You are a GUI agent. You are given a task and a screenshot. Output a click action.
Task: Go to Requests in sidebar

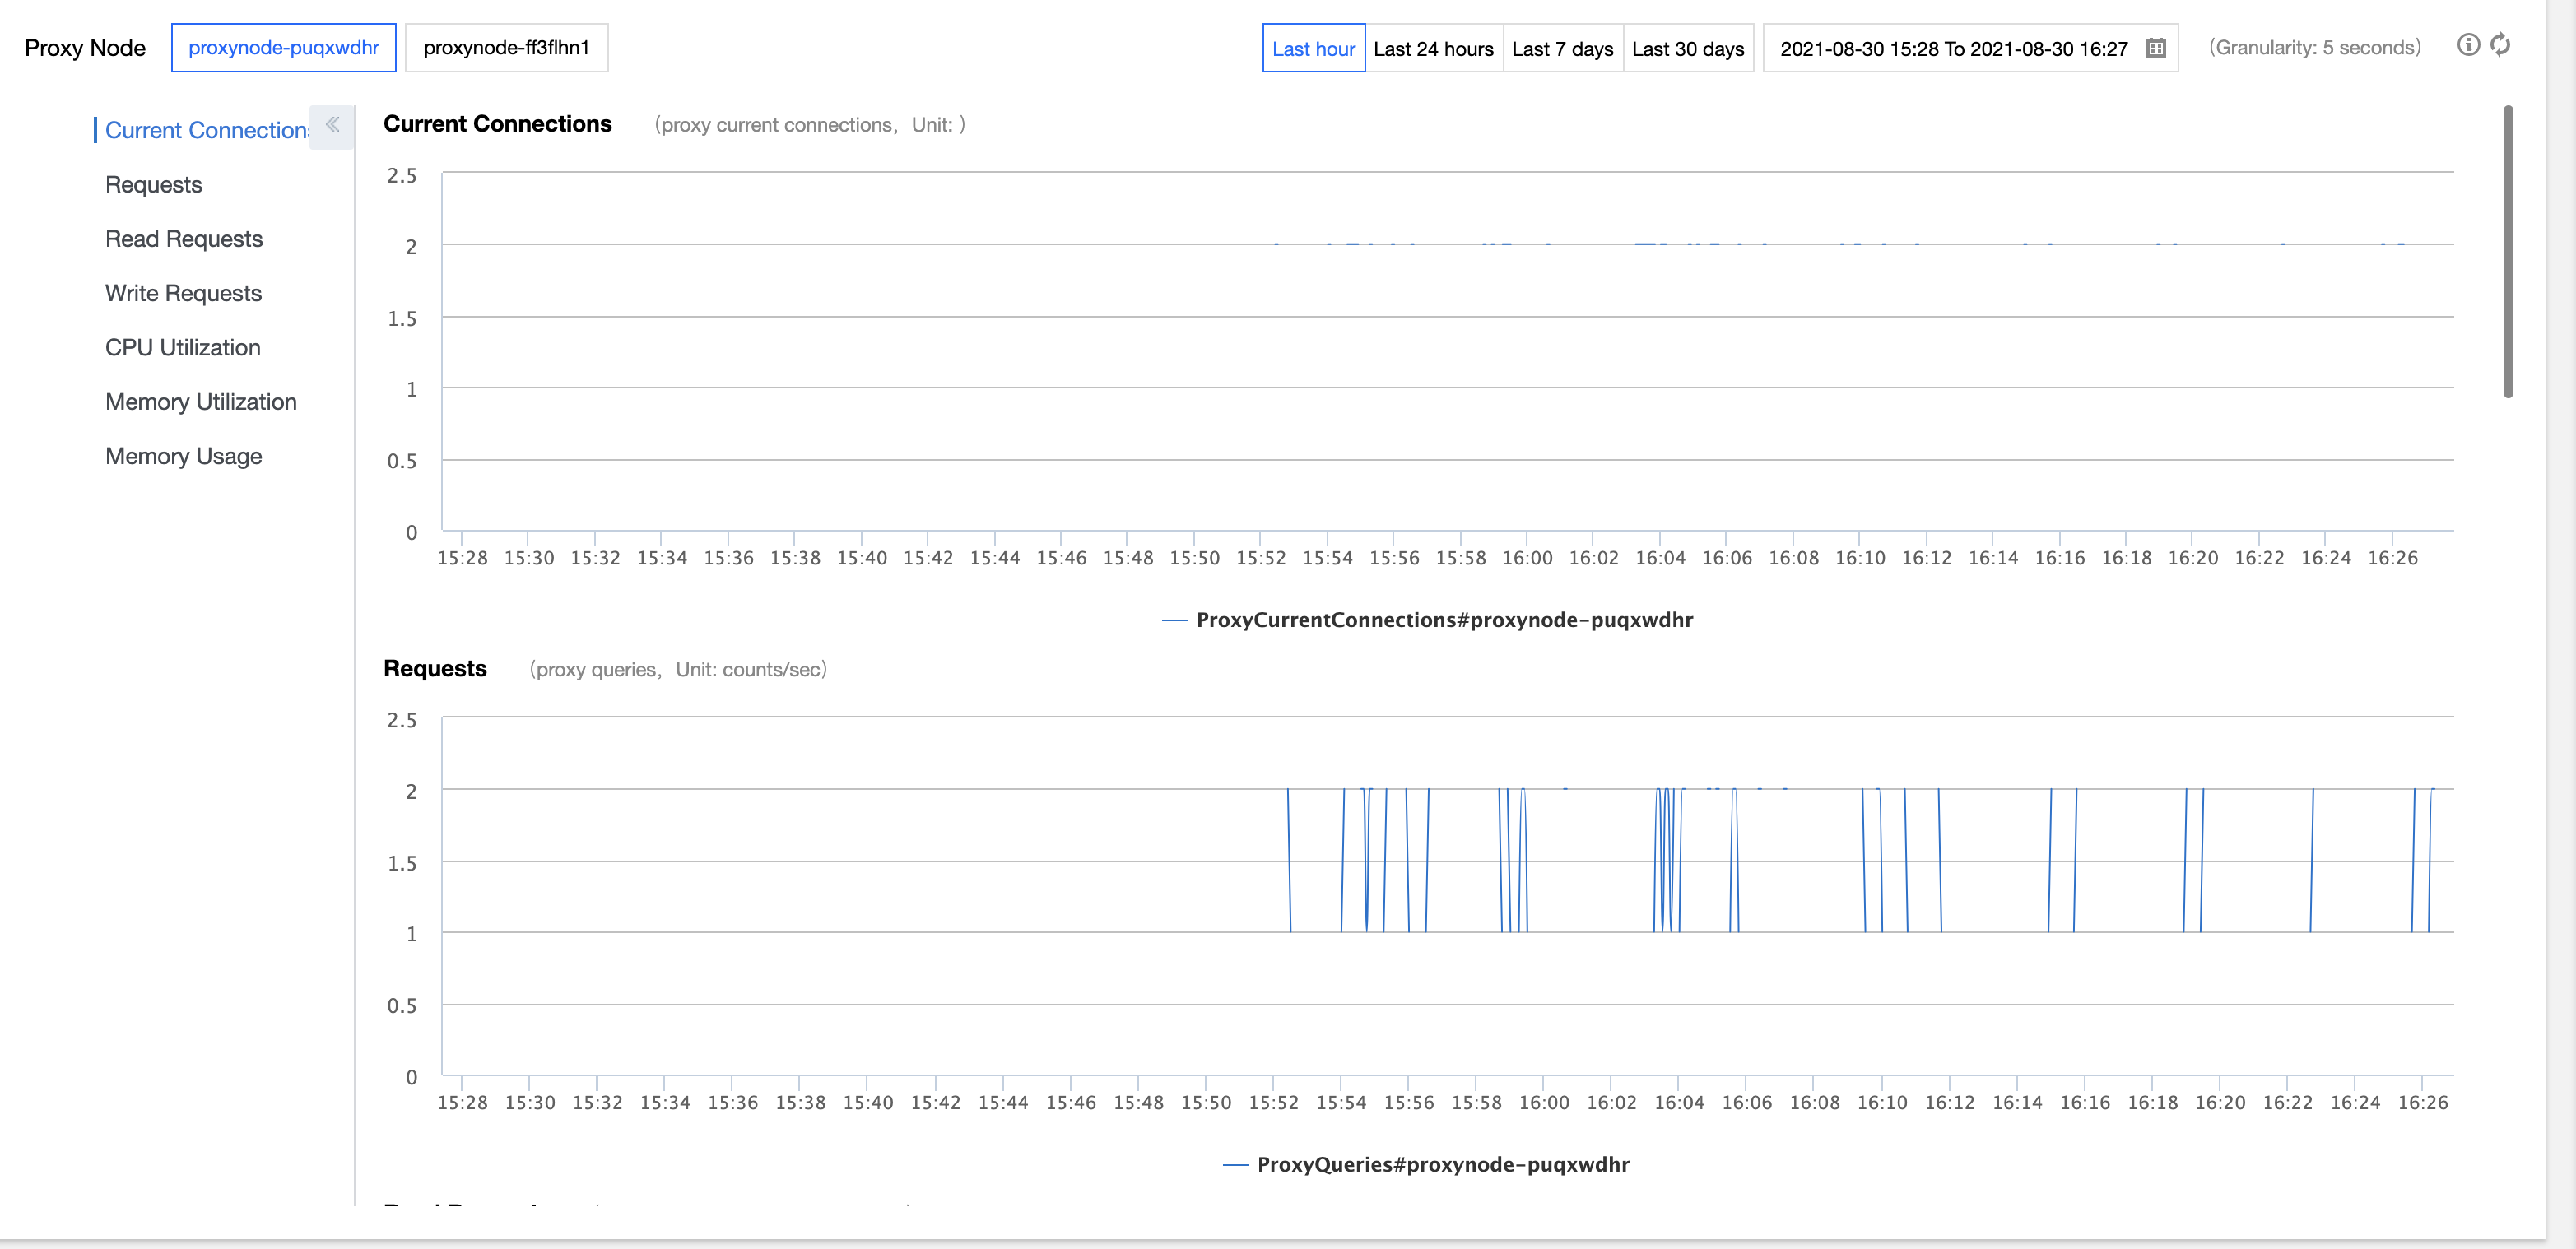154,185
